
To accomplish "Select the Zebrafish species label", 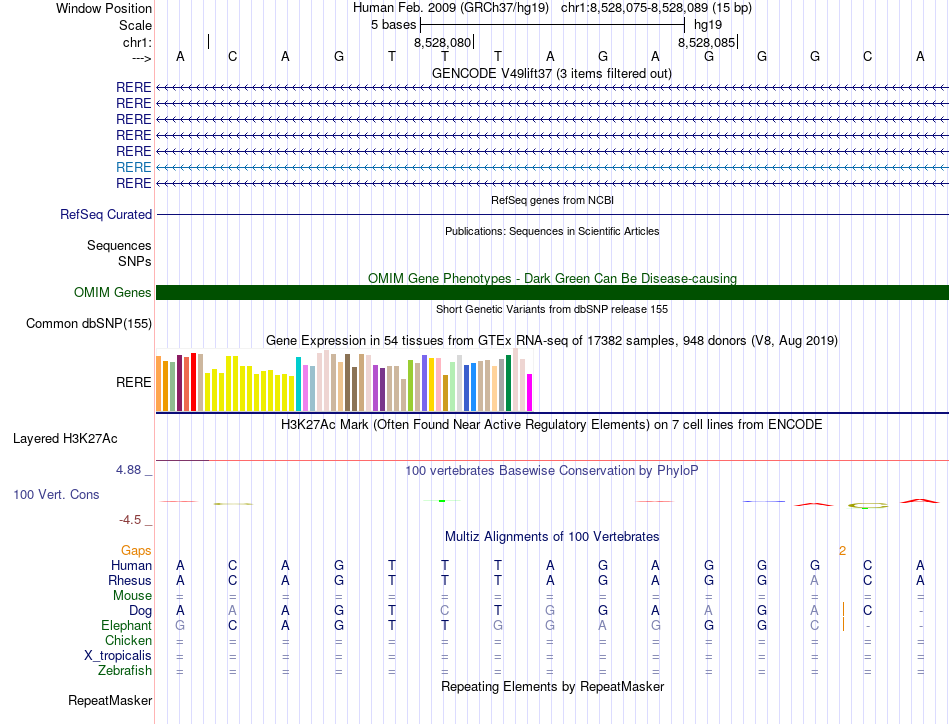I will pos(124,670).
